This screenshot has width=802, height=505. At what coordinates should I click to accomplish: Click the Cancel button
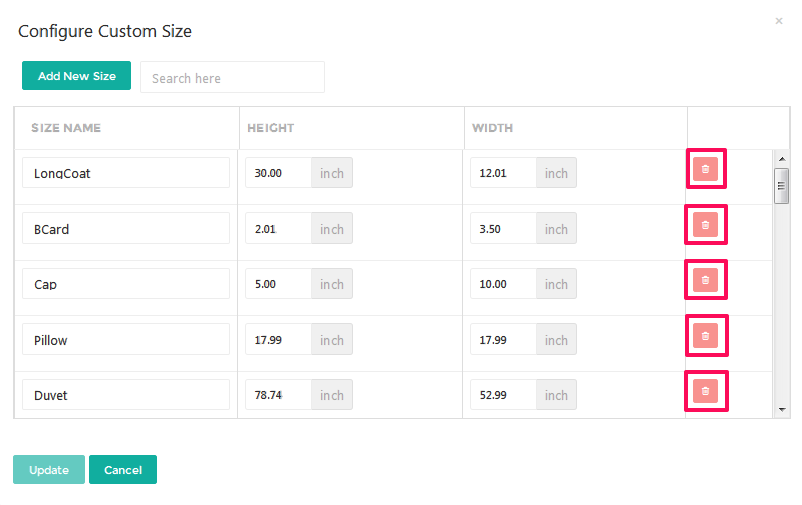[x=123, y=470]
